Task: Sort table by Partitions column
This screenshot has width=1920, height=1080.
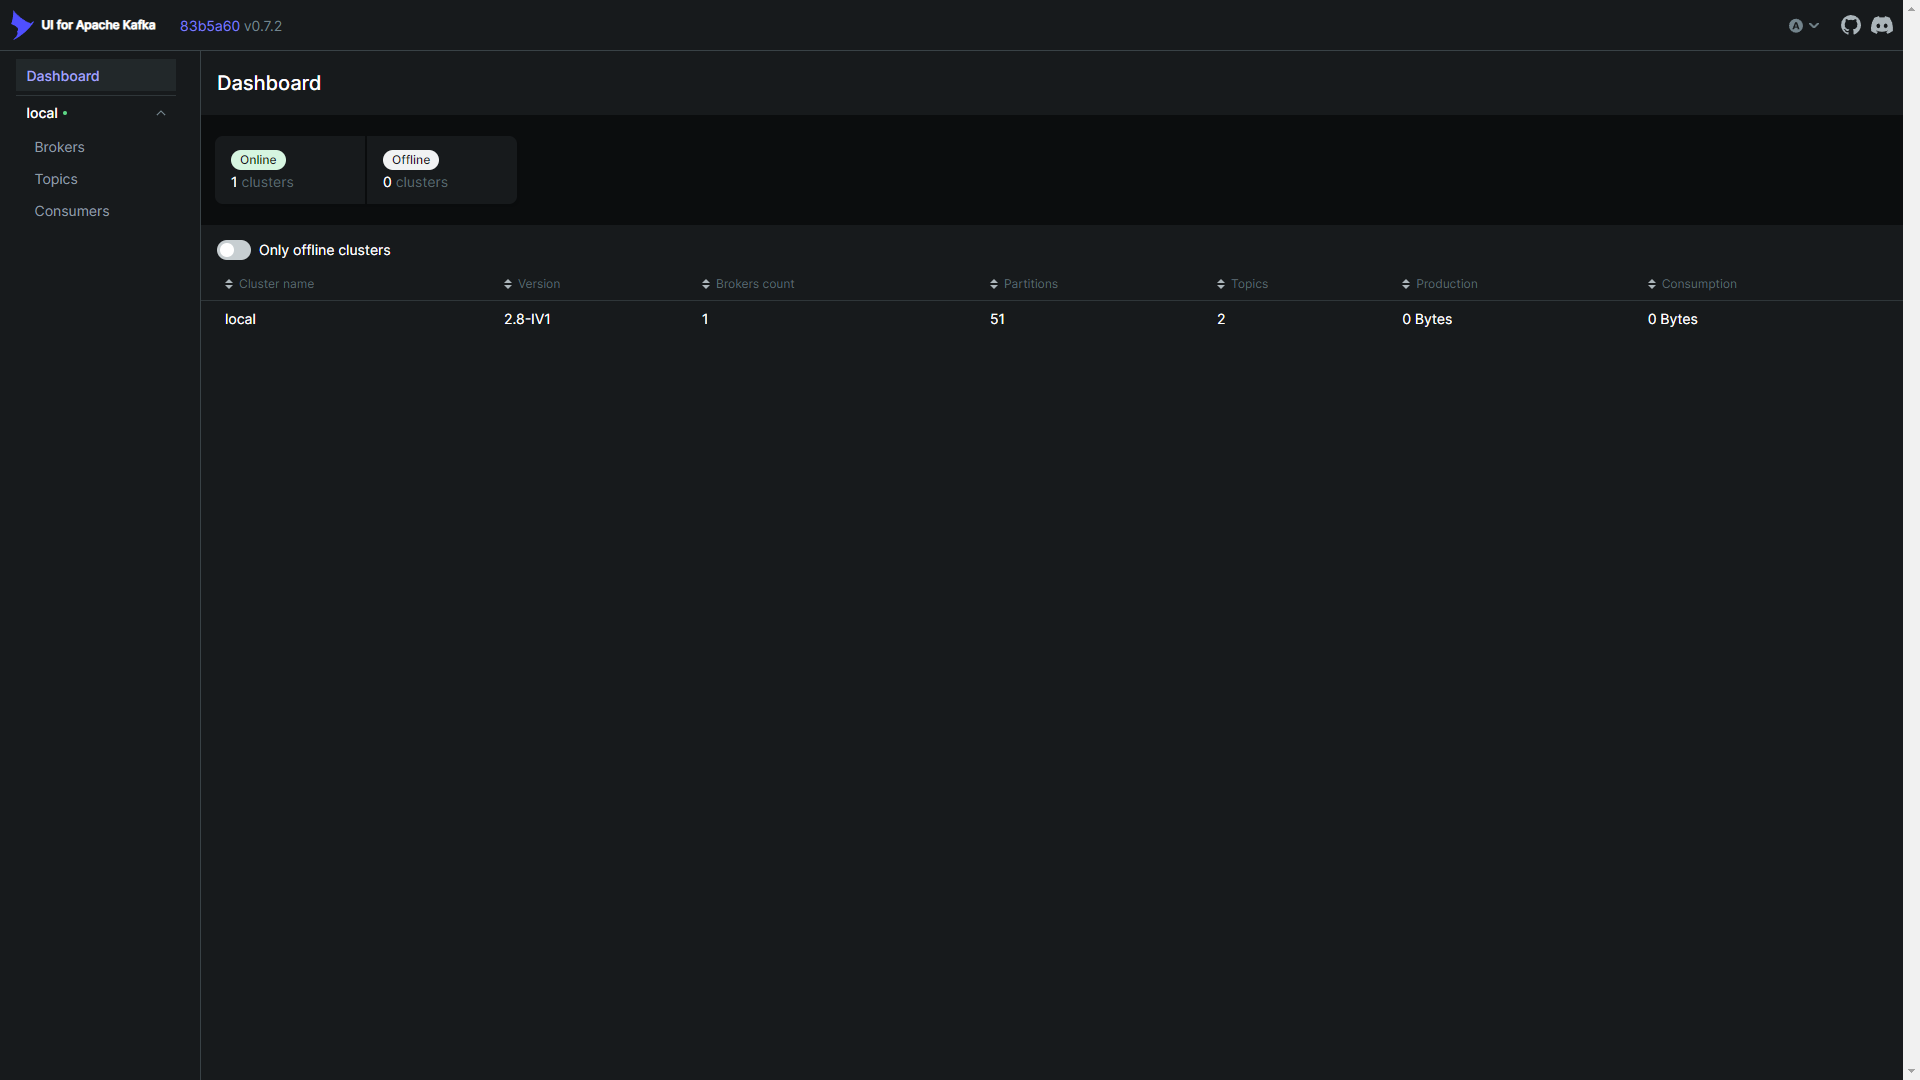Action: (1031, 284)
